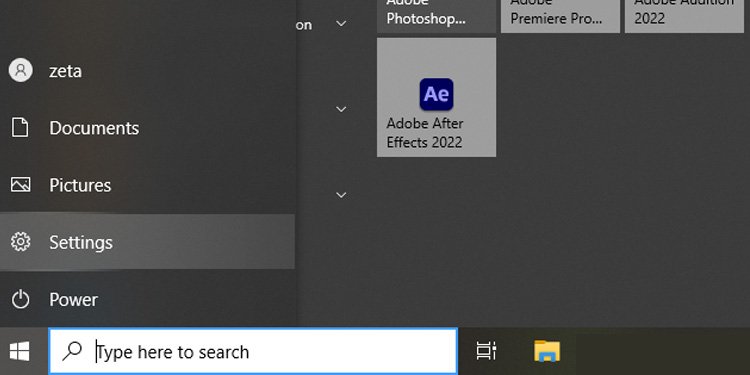This screenshot has height=375, width=750.
Task: Open Task View on the taskbar
Action: tap(486, 352)
